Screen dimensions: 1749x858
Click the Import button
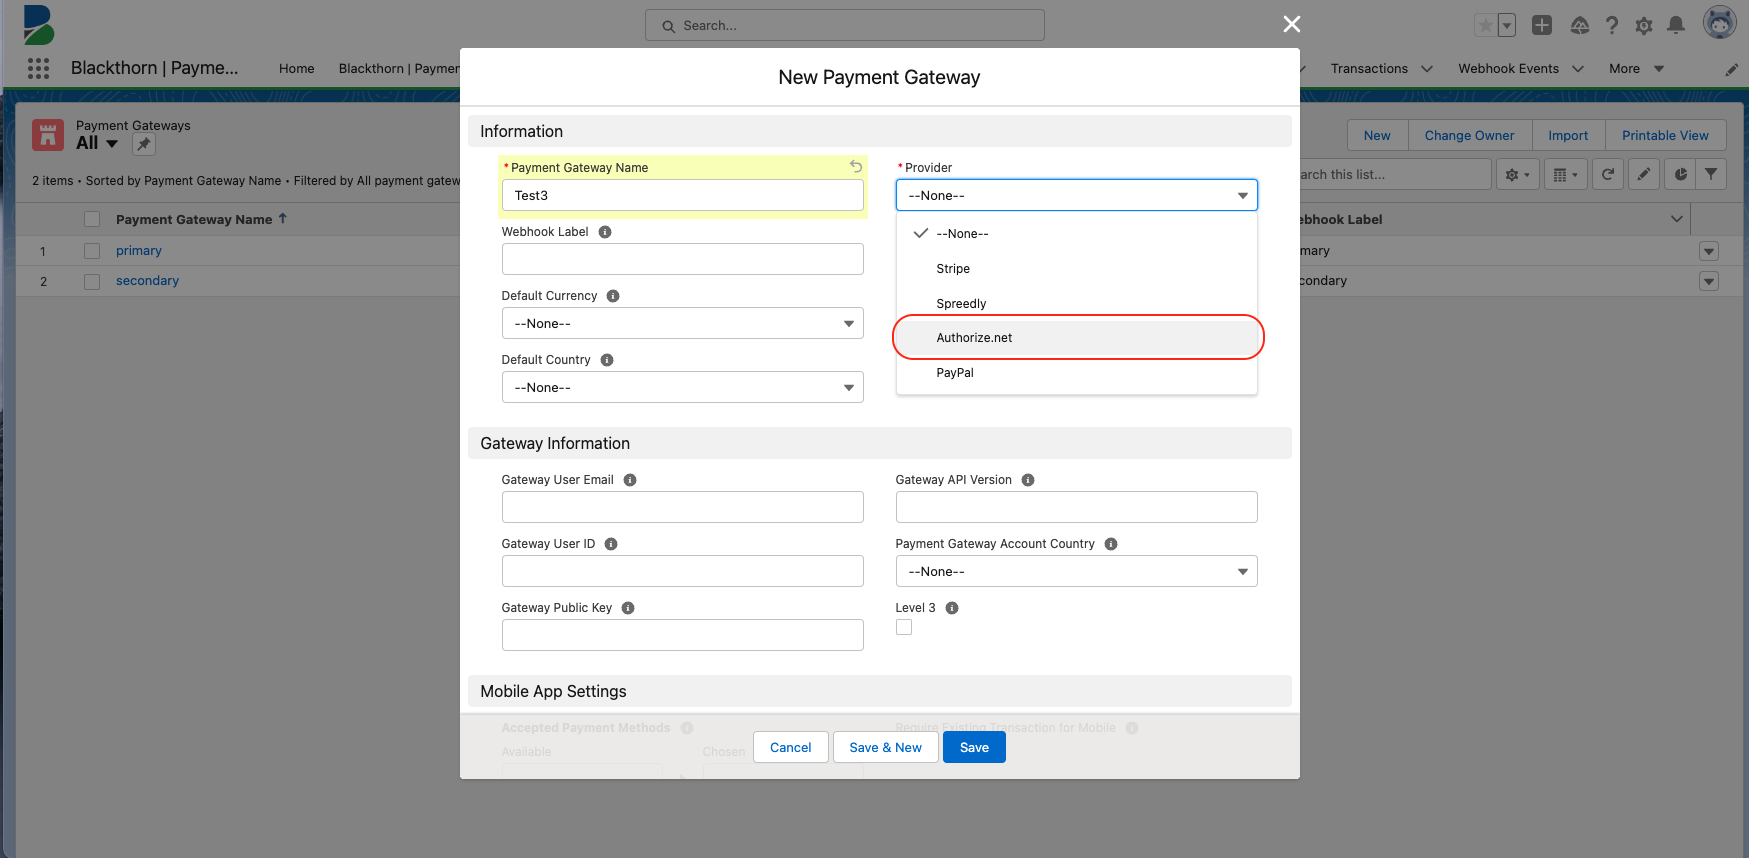click(x=1568, y=135)
